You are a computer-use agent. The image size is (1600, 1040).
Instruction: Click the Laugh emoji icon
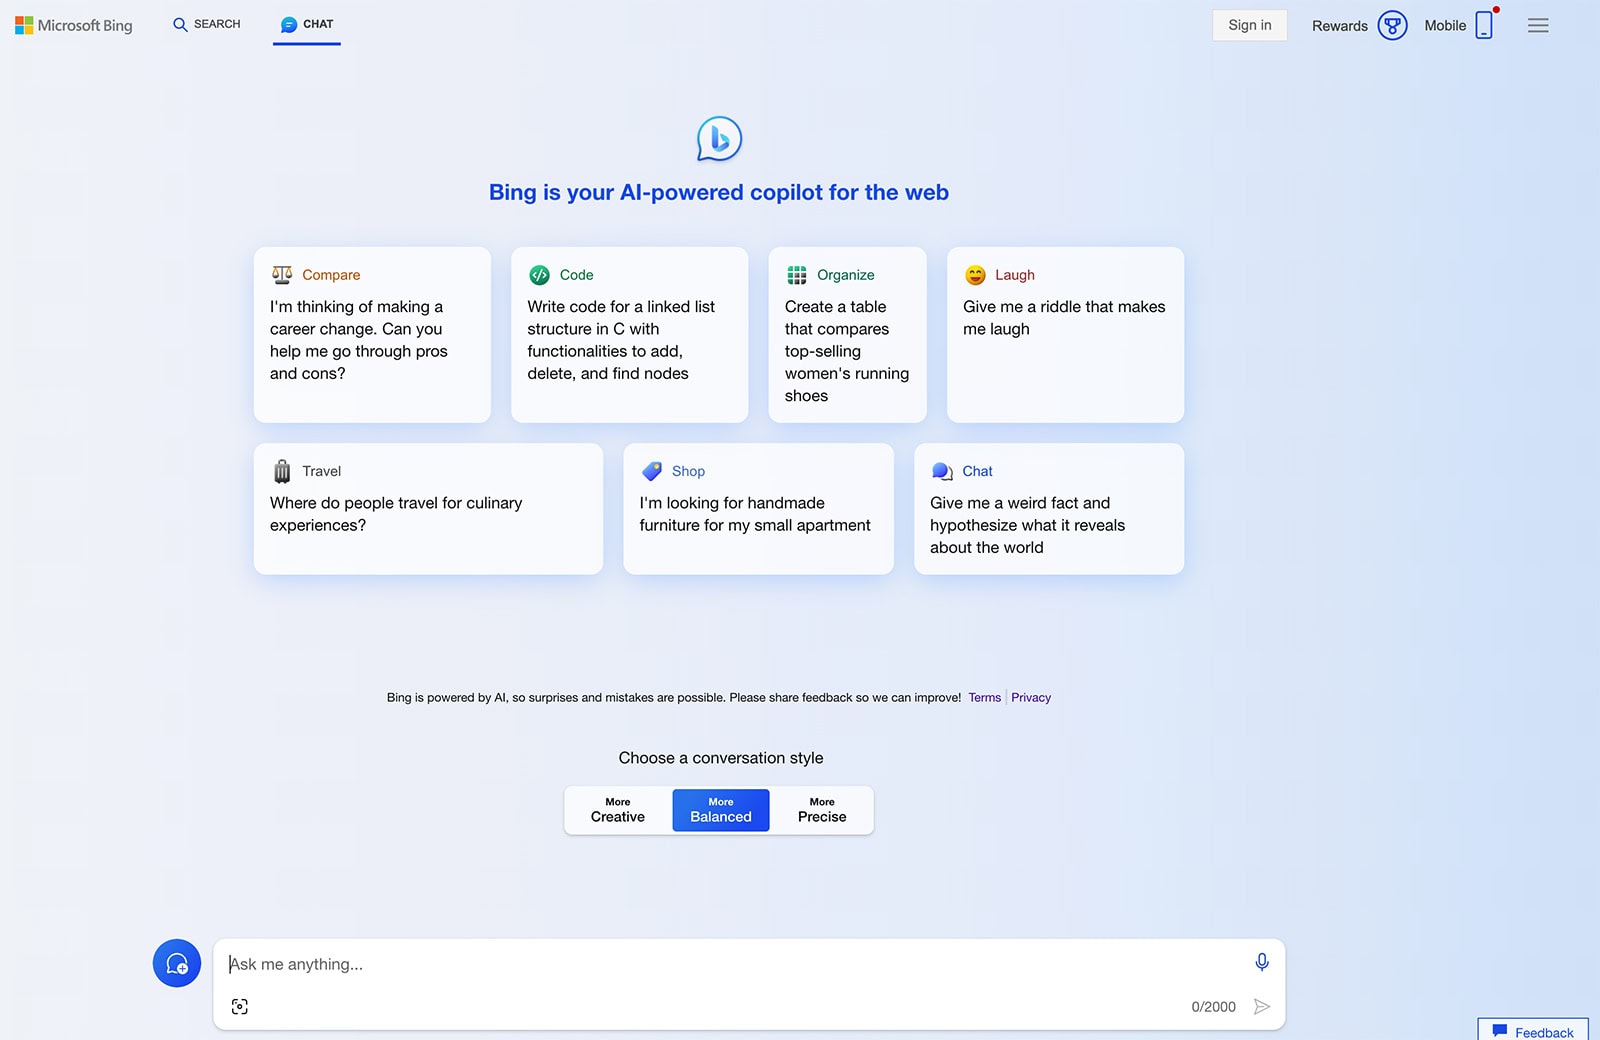(975, 275)
